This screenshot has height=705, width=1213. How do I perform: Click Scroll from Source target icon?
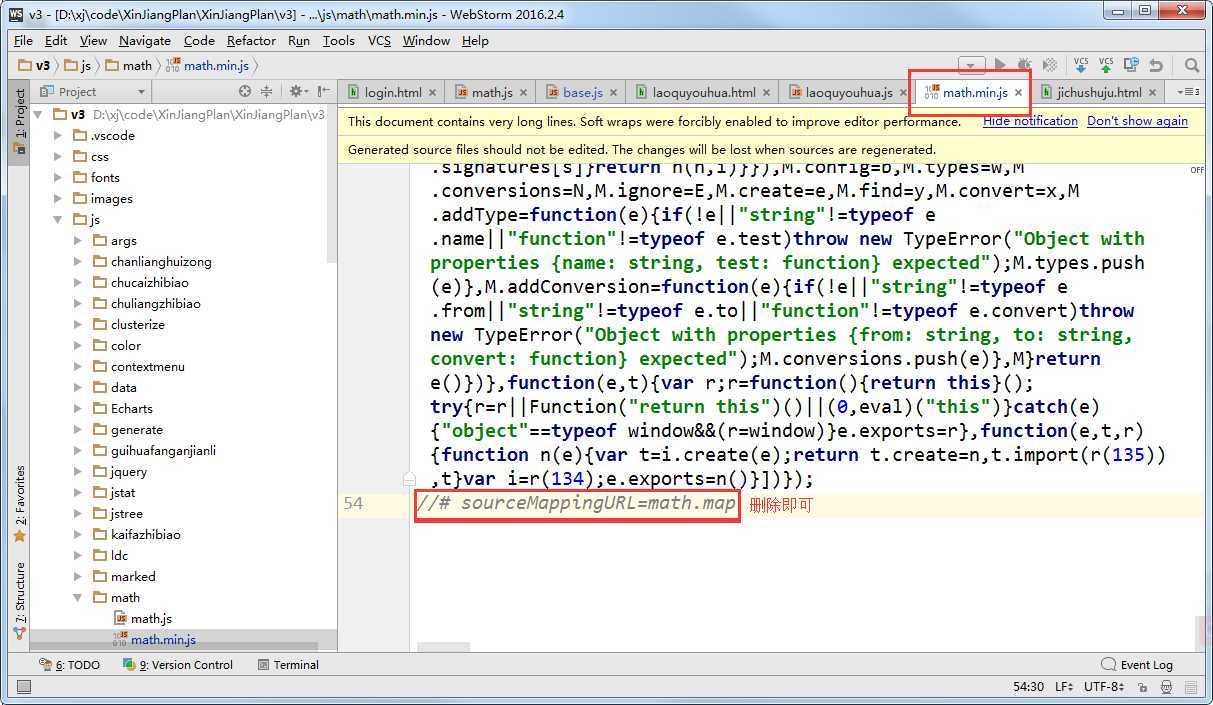pyautogui.click(x=245, y=91)
